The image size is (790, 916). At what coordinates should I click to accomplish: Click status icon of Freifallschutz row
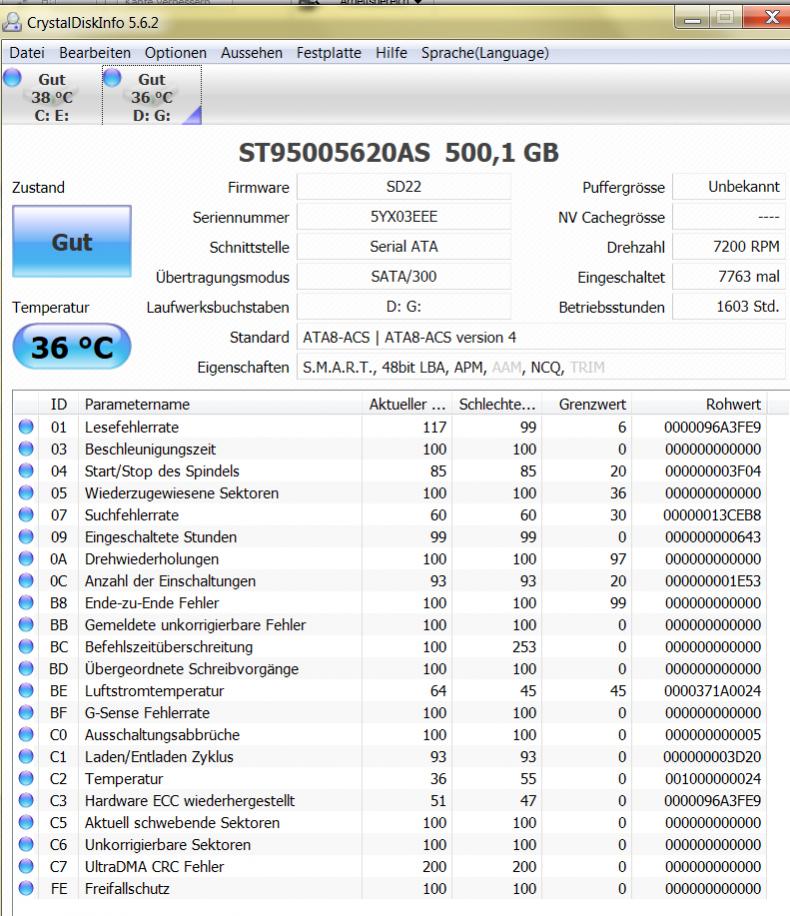click(x=26, y=888)
